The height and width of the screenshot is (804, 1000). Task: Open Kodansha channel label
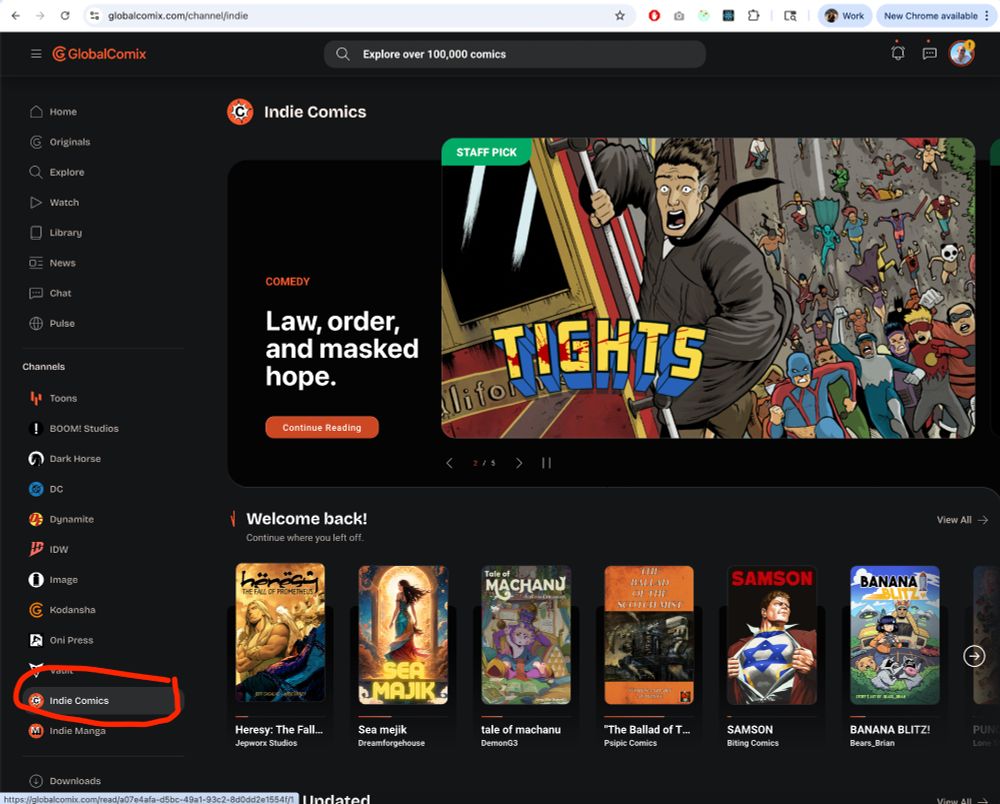click(x=73, y=610)
